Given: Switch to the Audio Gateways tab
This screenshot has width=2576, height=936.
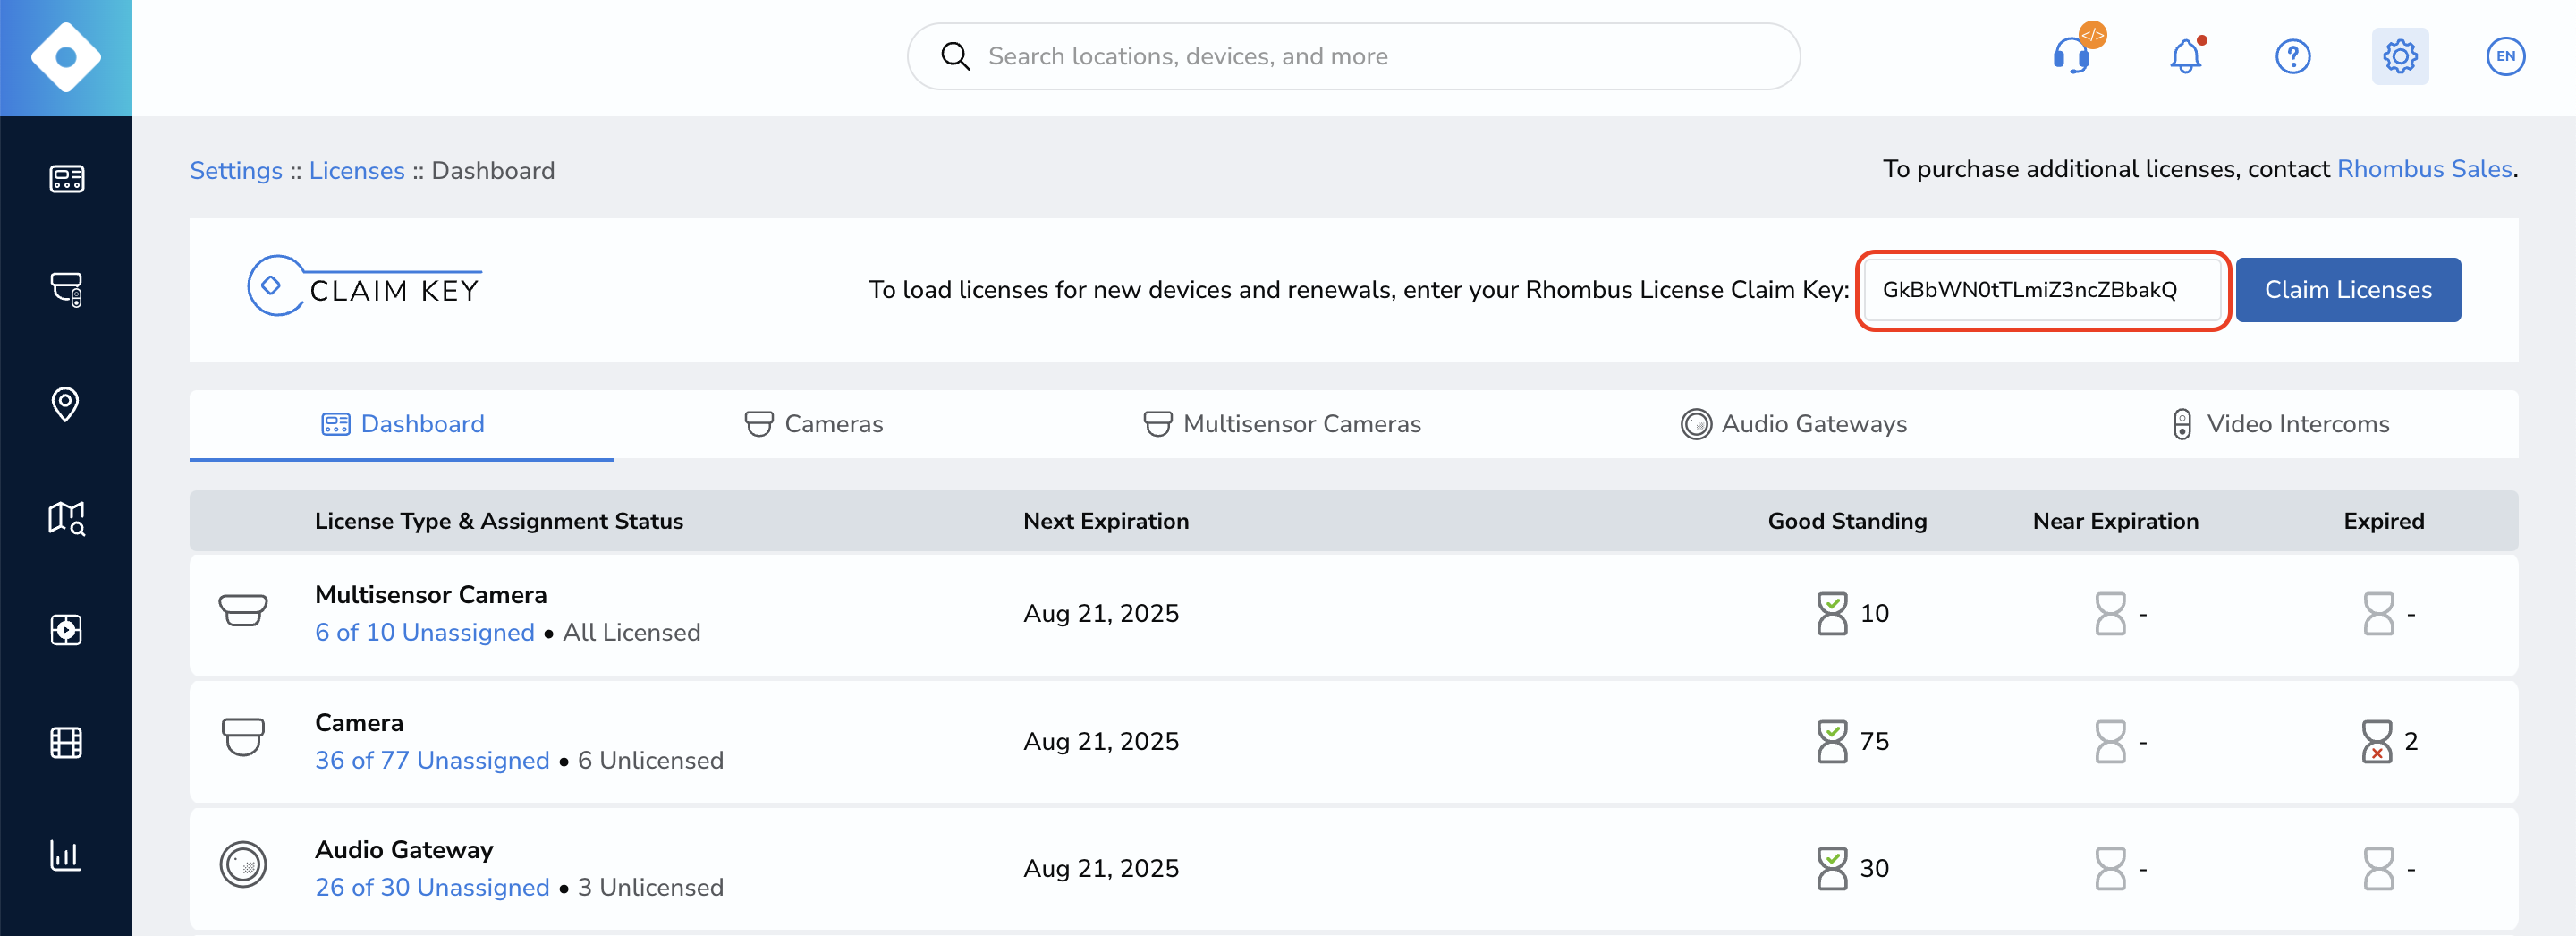Looking at the screenshot, I should click(x=1794, y=424).
